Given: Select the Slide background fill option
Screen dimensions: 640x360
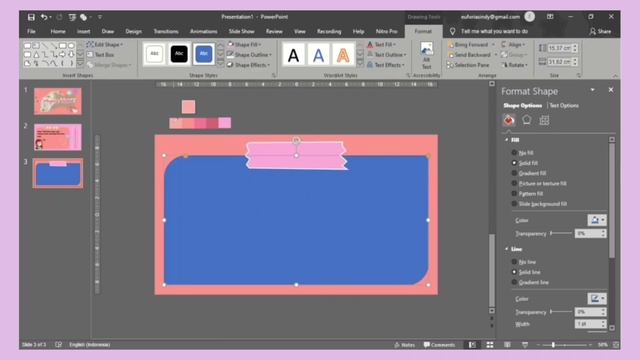Looking at the screenshot, I should click(539, 204).
